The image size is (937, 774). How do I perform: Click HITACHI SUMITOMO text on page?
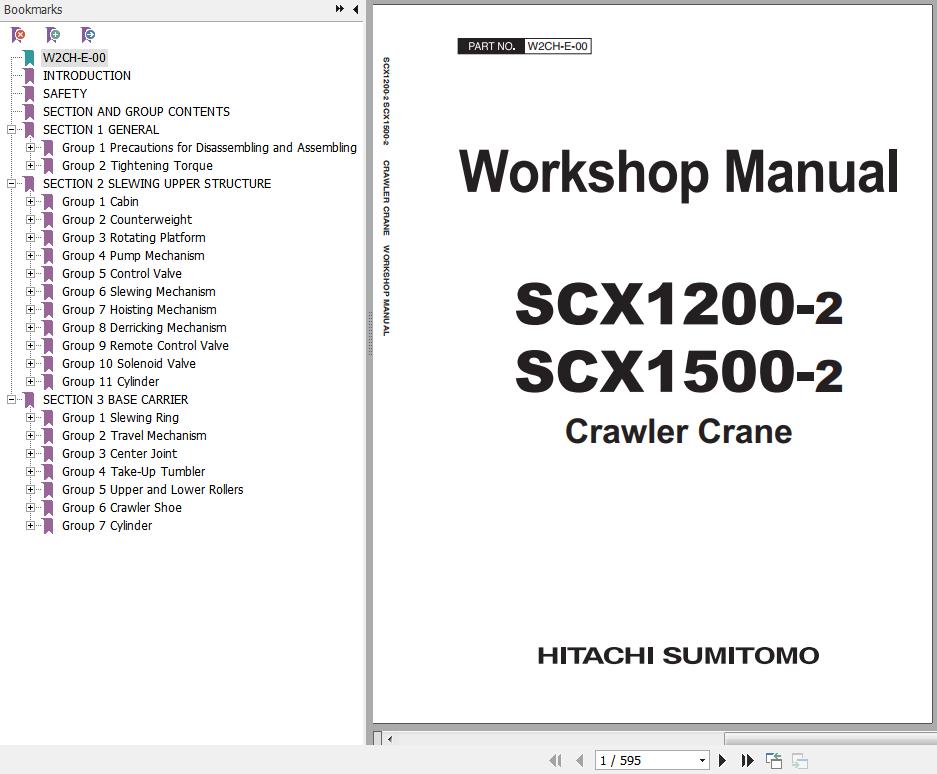coord(678,656)
